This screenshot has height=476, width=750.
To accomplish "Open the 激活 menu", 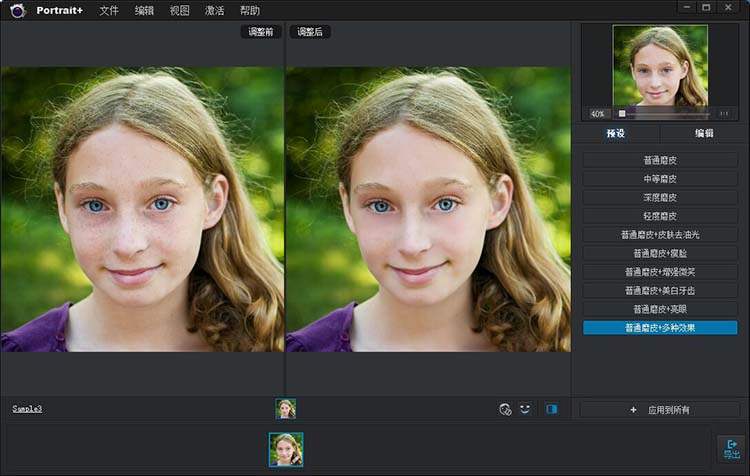I will (x=214, y=10).
